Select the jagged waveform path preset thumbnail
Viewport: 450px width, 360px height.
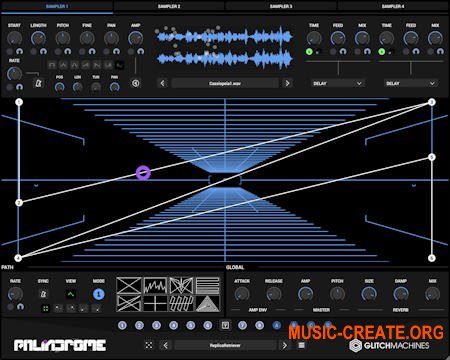pyautogui.click(x=155, y=286)
